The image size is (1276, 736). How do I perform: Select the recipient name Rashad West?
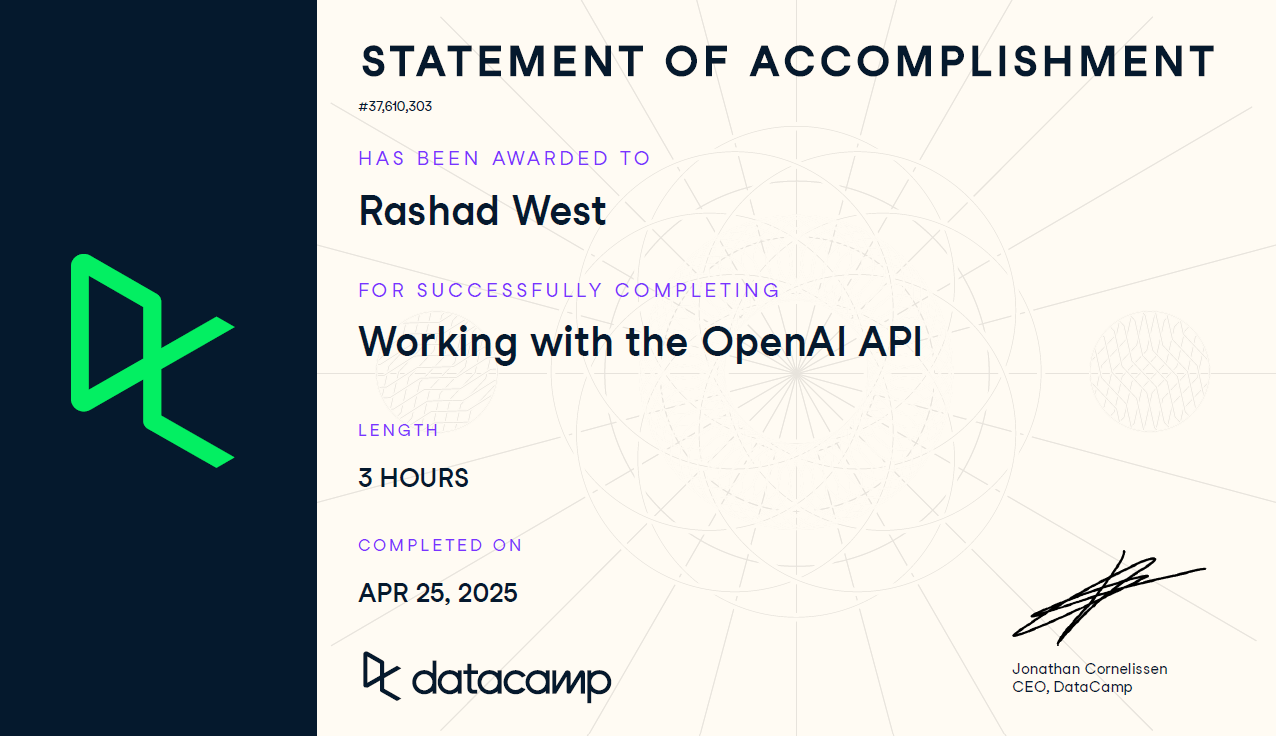[482, 211]
